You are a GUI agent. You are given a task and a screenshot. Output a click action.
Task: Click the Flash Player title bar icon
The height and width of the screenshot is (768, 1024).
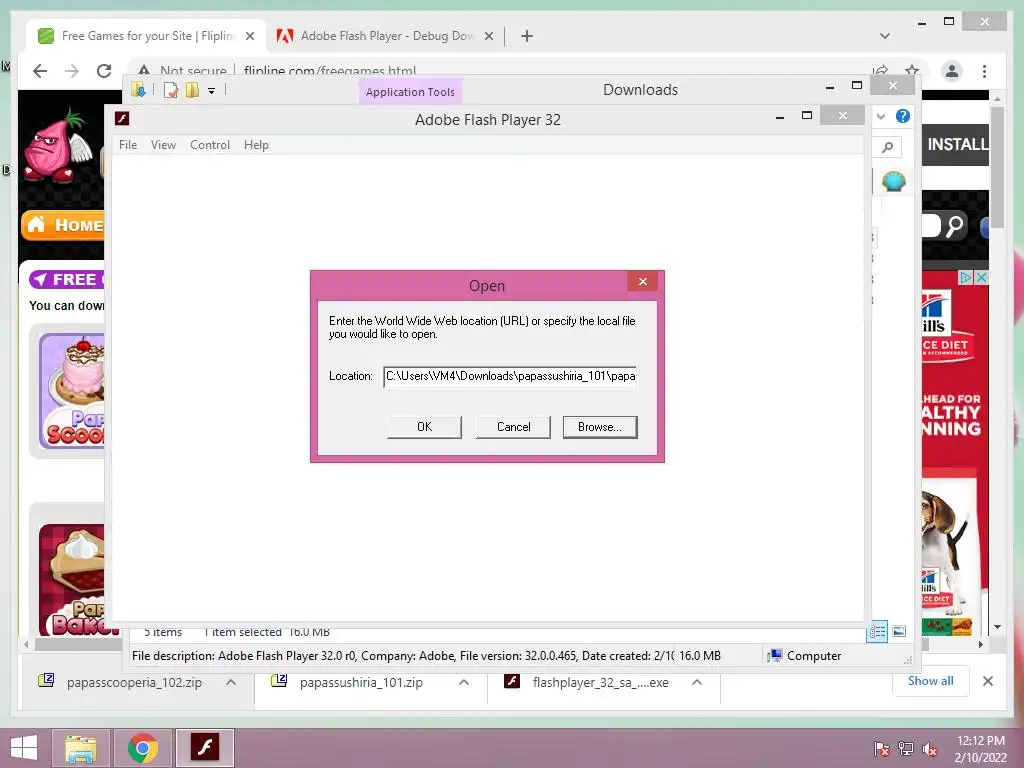click(122, 118)
